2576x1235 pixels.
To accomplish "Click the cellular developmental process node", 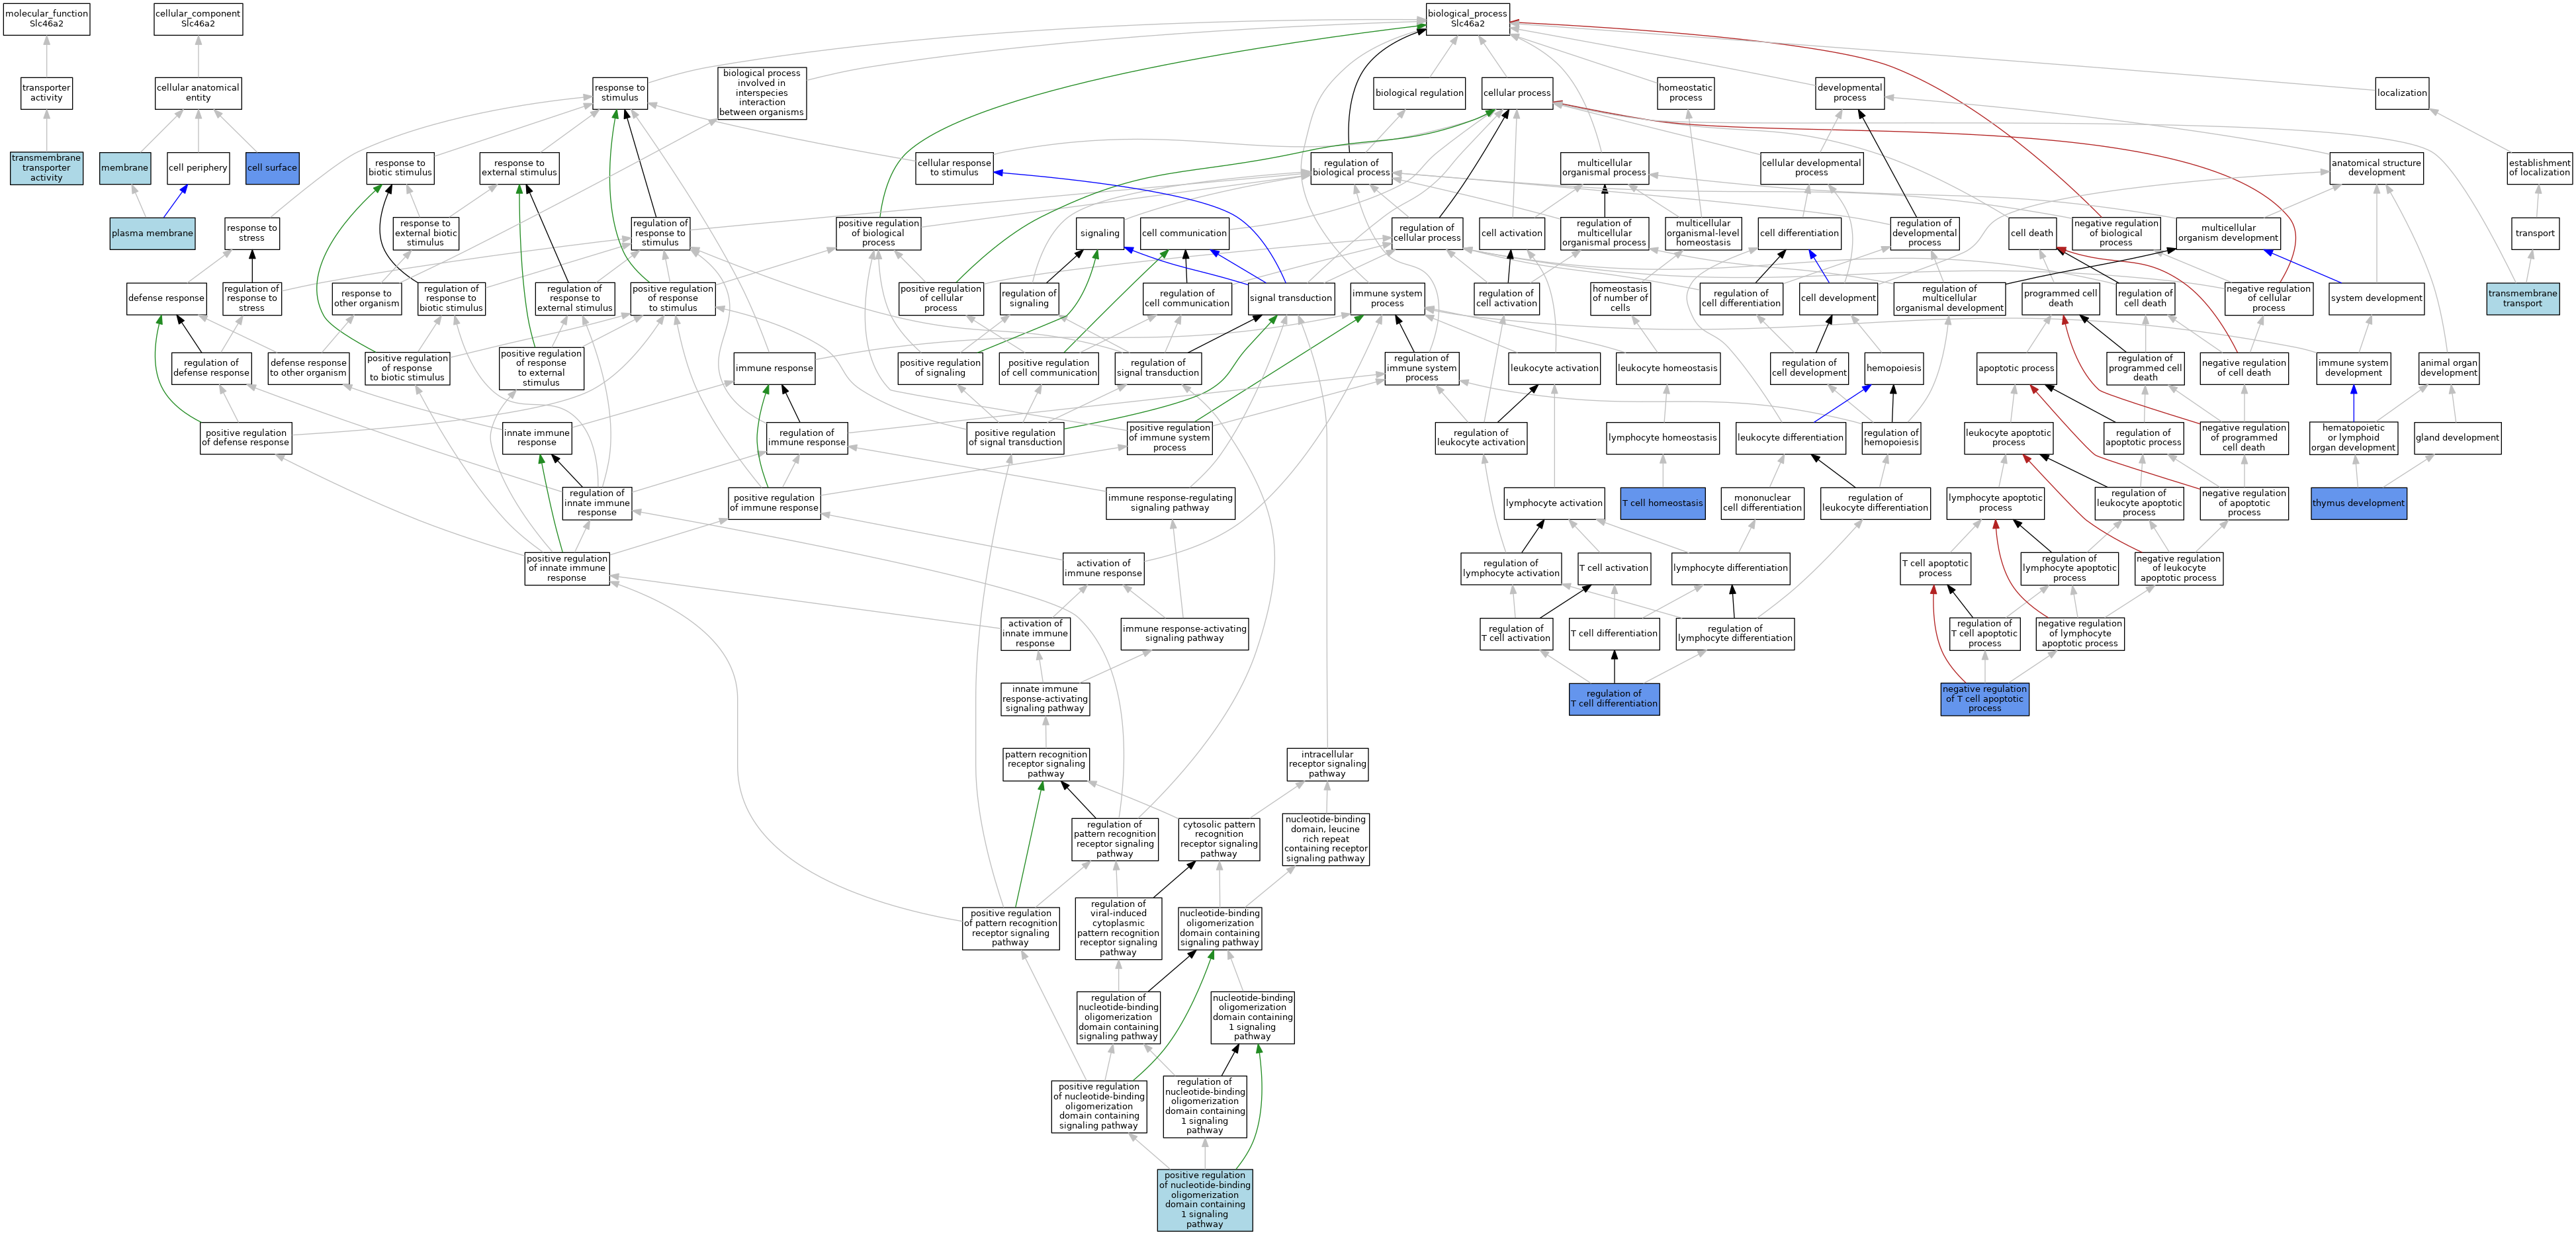I will coord(1811,168).
